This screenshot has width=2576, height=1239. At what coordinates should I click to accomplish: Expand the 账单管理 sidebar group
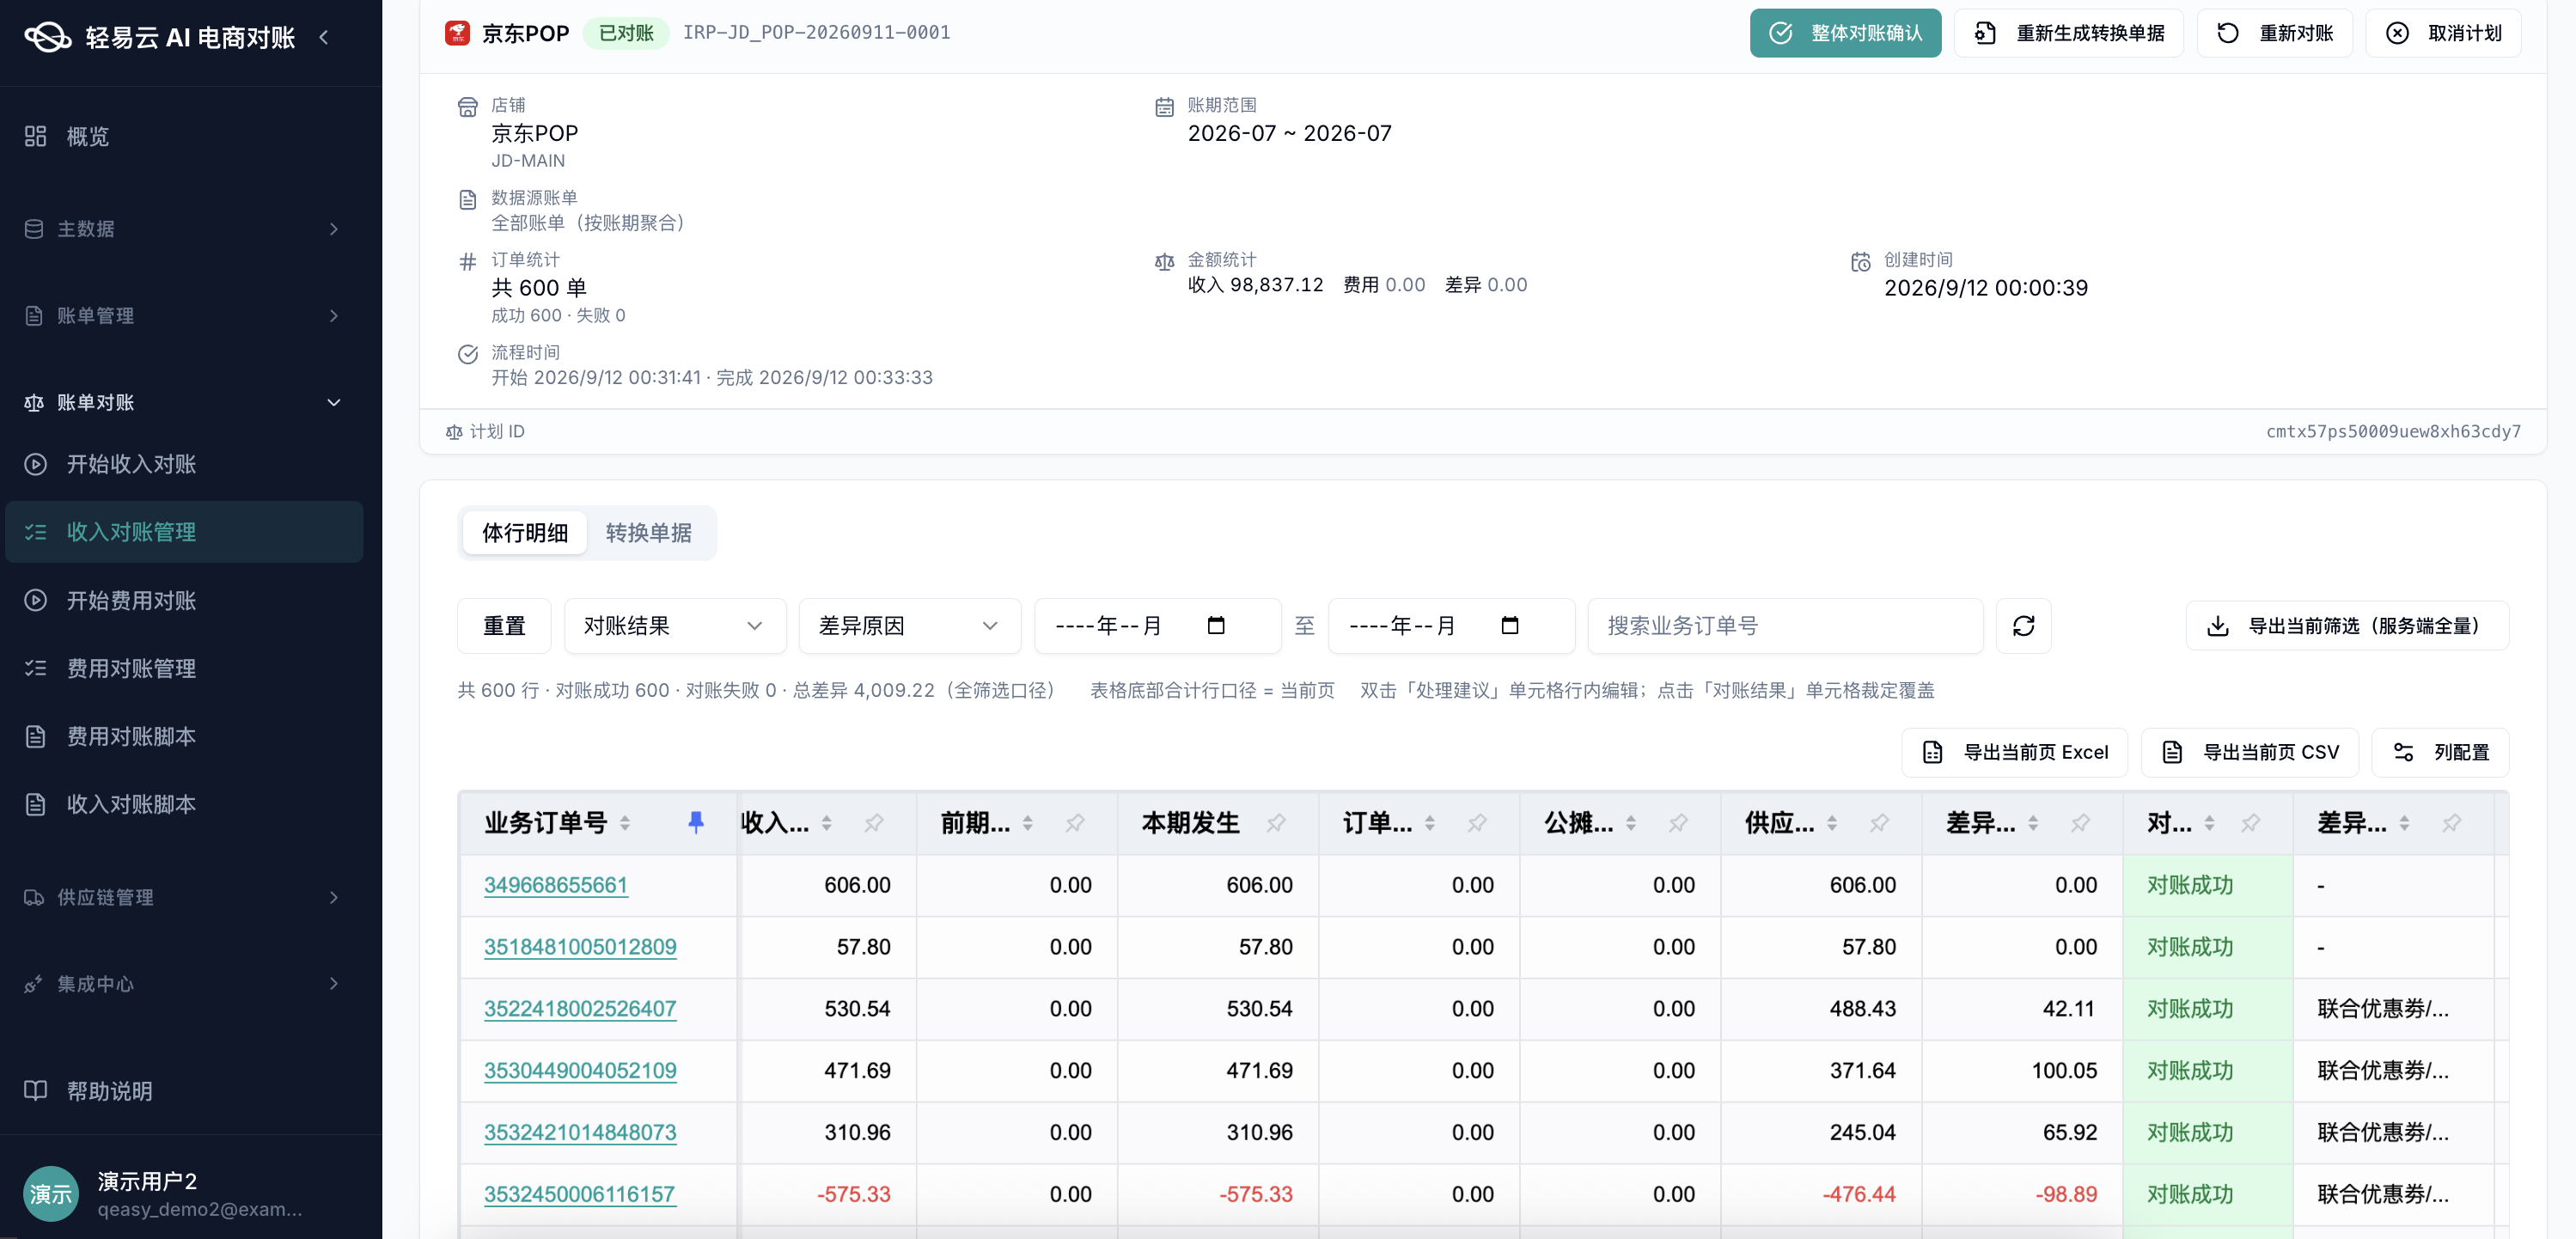point(184,316)
